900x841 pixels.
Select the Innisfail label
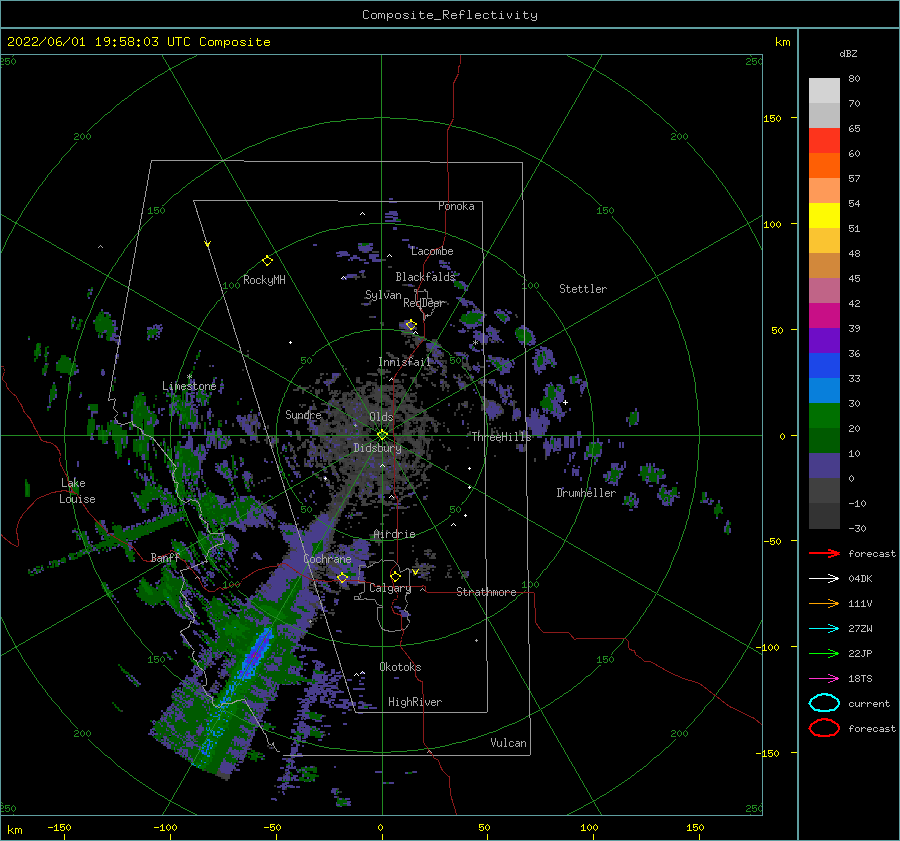click(x=404, y=362)
